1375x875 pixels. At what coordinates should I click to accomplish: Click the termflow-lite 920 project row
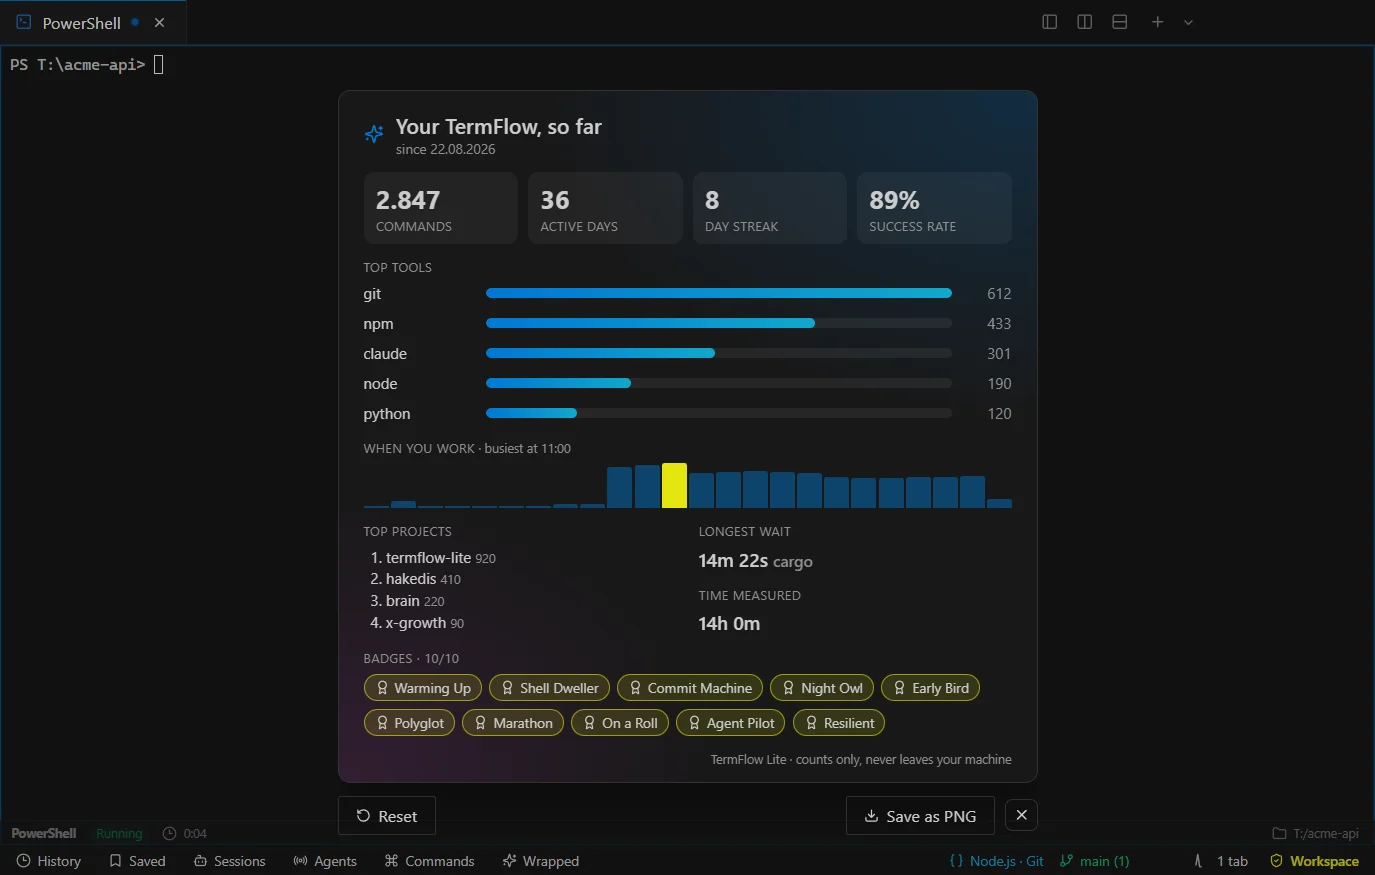[433, 558]
